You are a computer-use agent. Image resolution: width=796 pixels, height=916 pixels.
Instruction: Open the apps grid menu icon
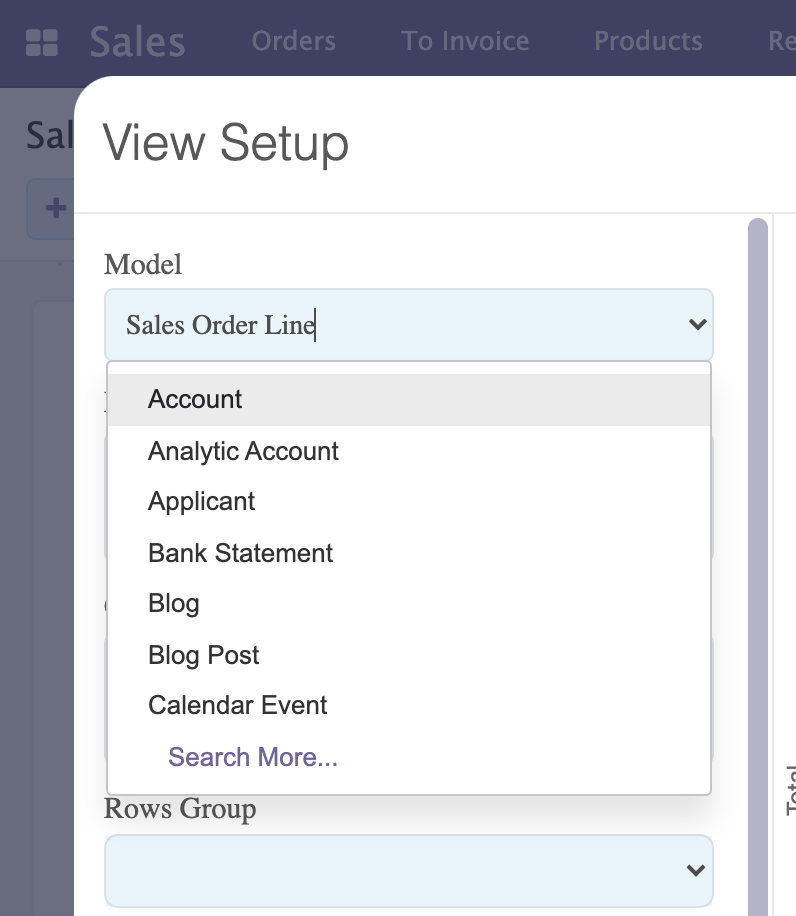click(42, 43)
